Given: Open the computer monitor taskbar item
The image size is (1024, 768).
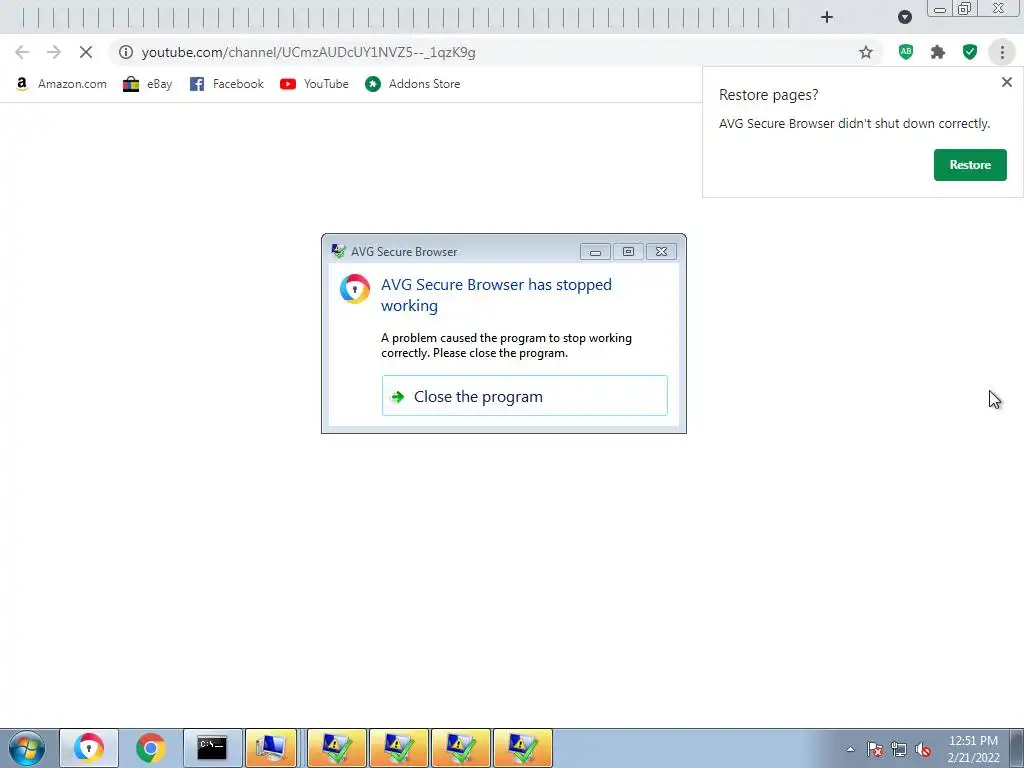Looking at the screenshot, I should 270,748.
